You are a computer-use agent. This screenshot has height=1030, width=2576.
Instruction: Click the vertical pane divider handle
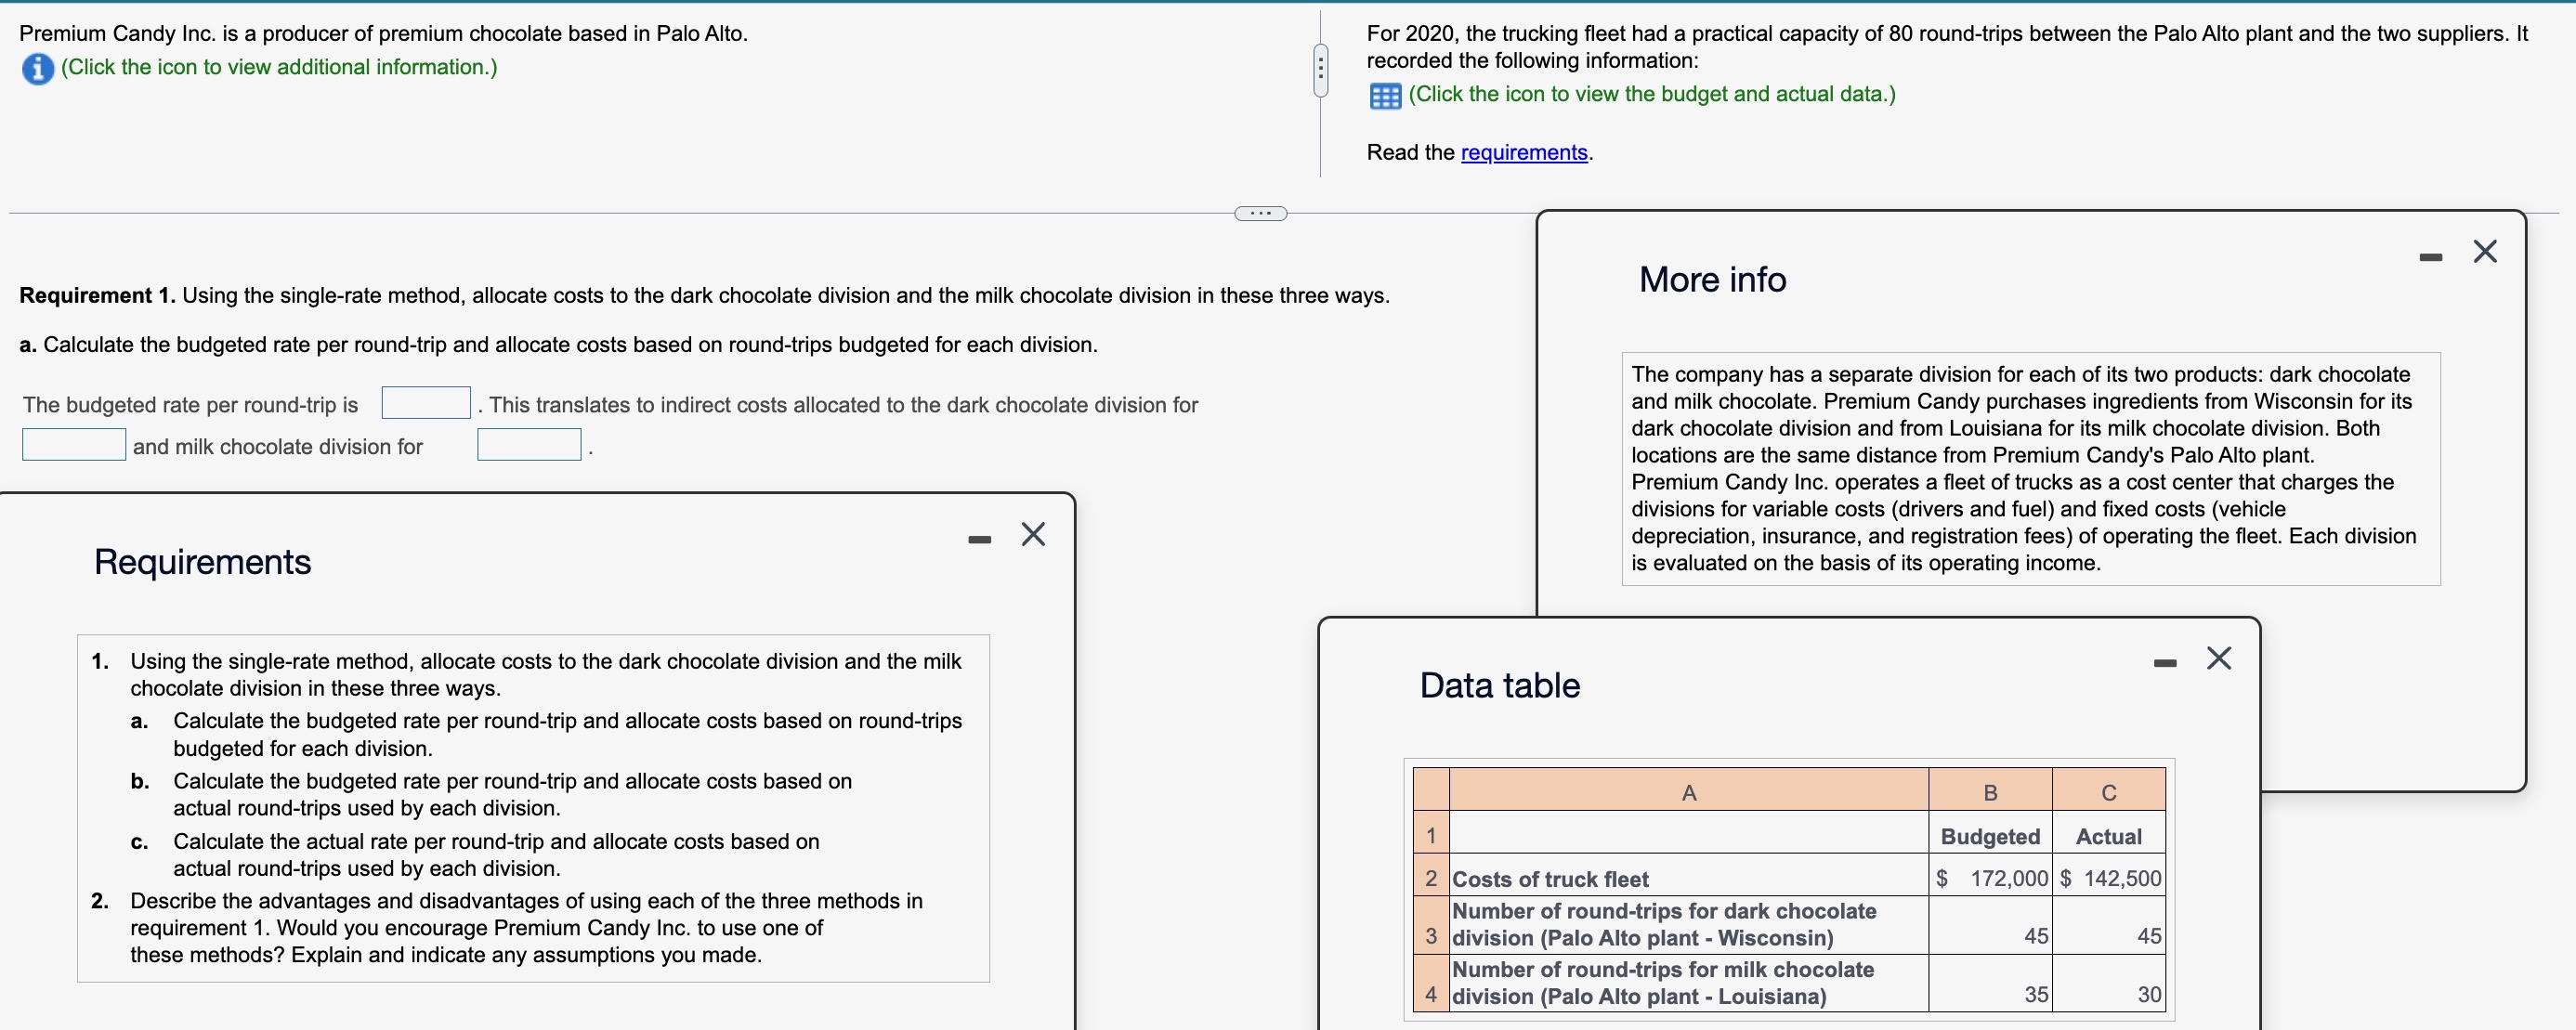click(1320, 70)
